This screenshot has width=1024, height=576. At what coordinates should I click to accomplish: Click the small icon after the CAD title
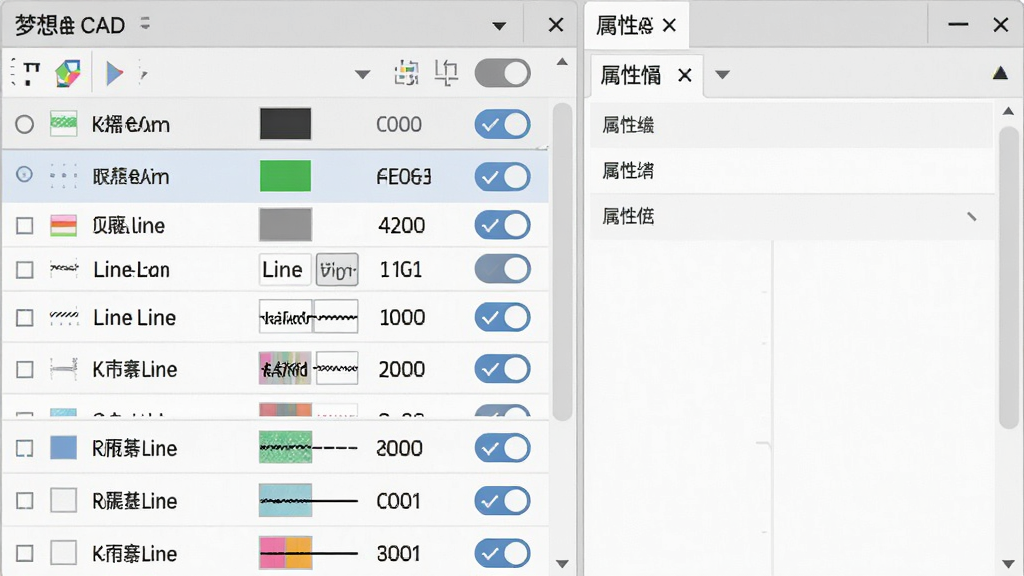(x=145, y=24)
